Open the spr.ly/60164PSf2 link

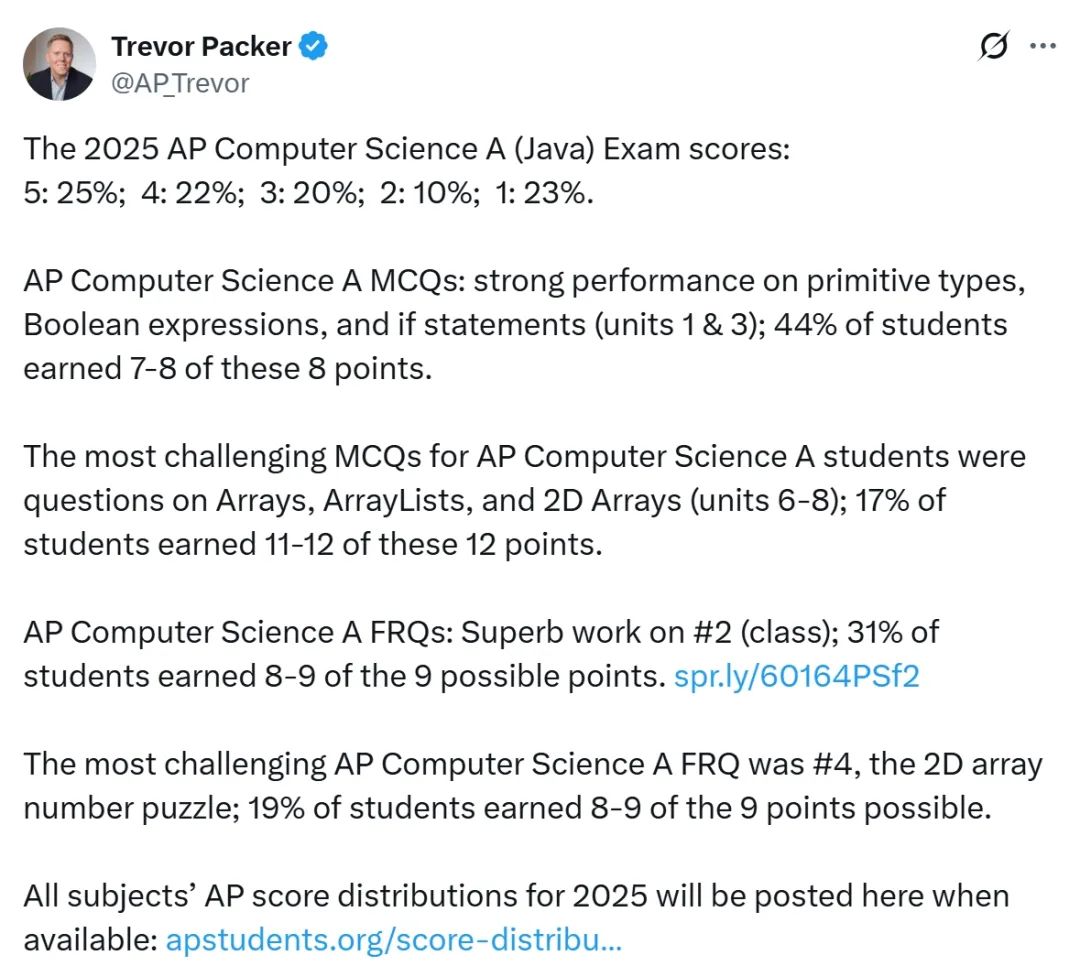pos(796,676)
